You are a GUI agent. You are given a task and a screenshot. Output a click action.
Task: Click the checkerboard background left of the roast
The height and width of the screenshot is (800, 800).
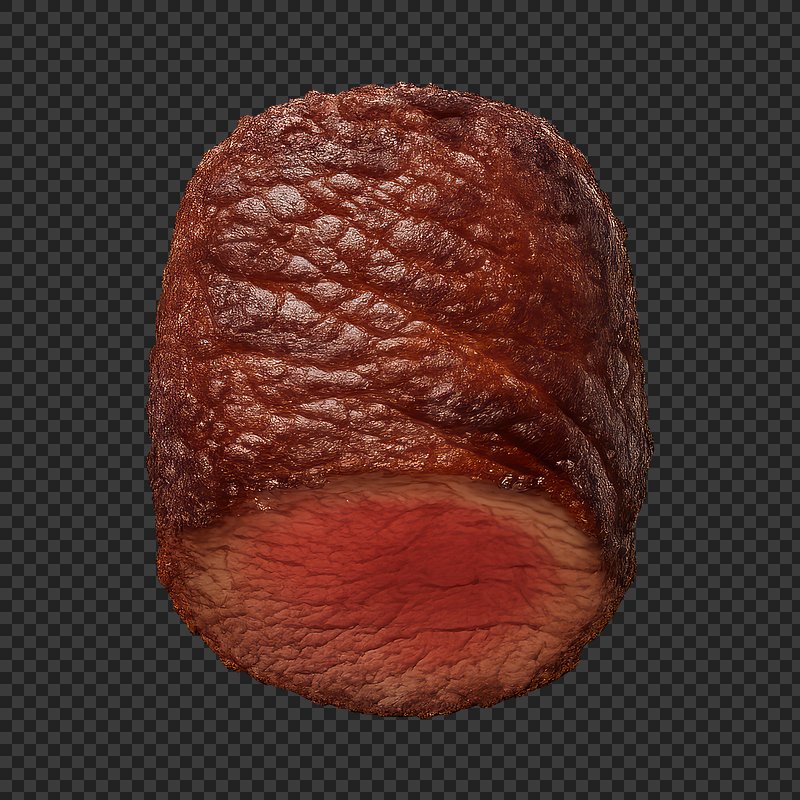point(70,400)
